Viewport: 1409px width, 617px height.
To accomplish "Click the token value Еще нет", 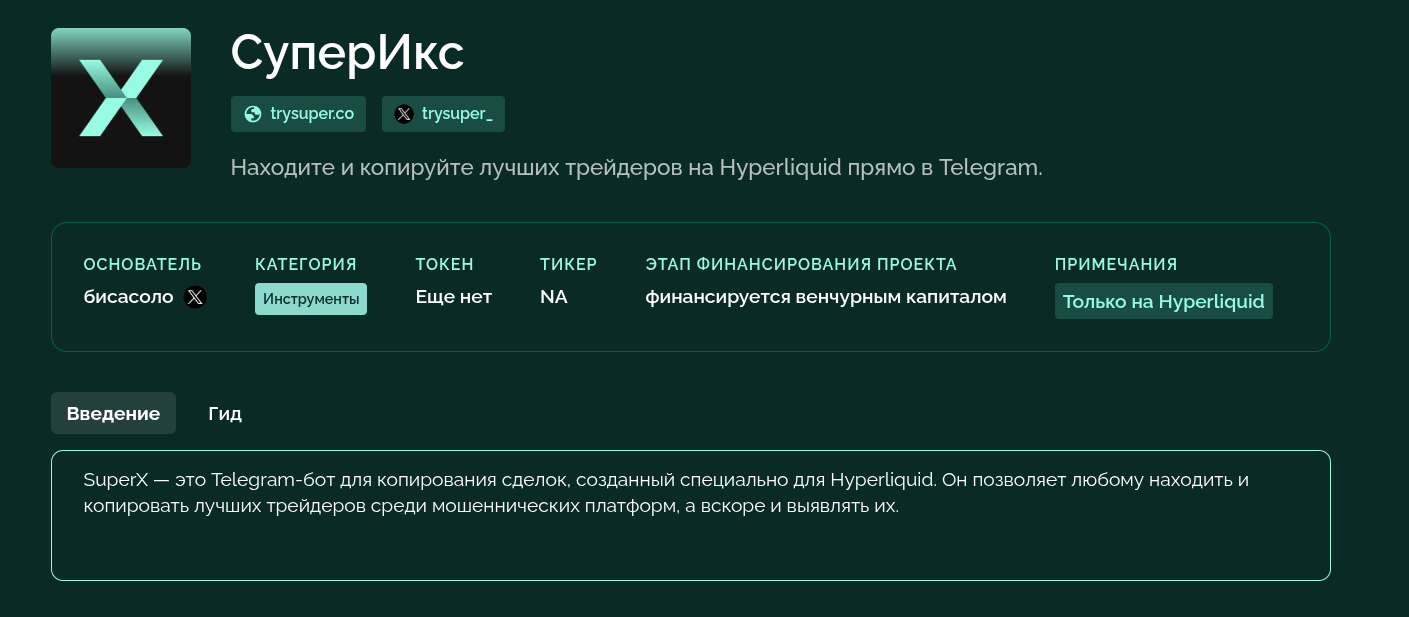I will point(454,297).
